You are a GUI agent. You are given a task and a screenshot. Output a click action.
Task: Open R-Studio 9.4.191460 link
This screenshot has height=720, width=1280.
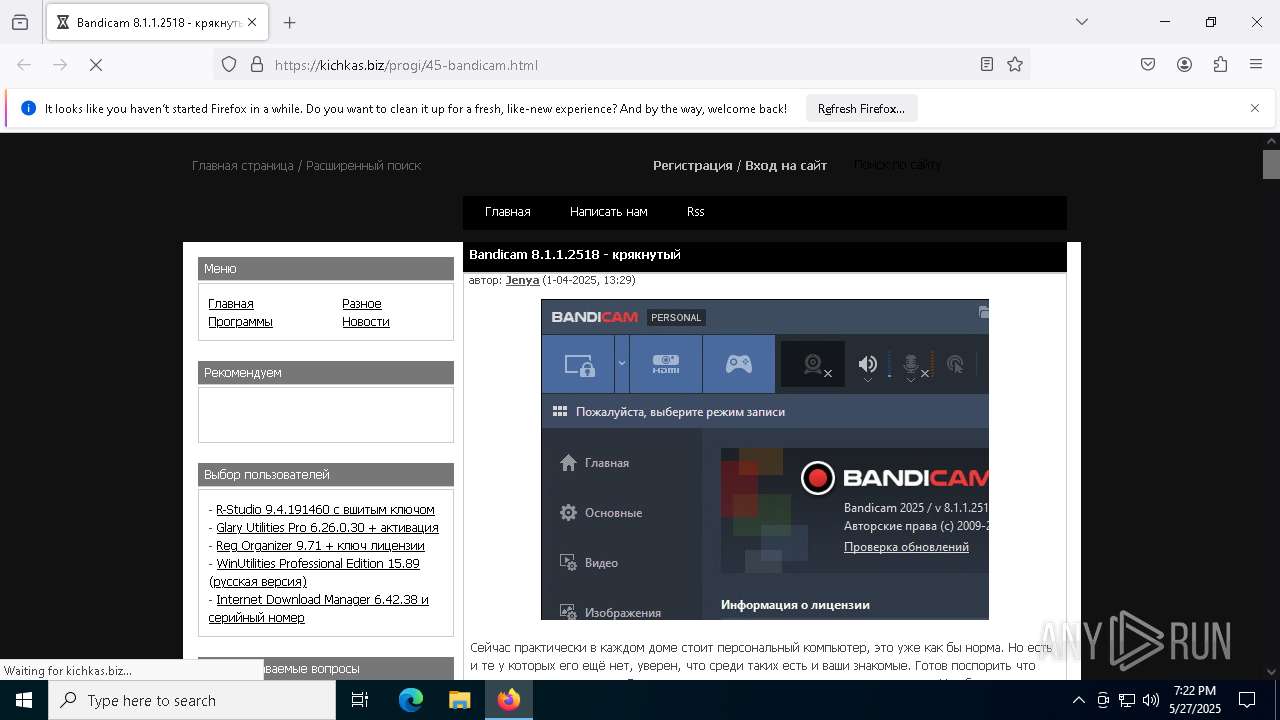[325, 510]
